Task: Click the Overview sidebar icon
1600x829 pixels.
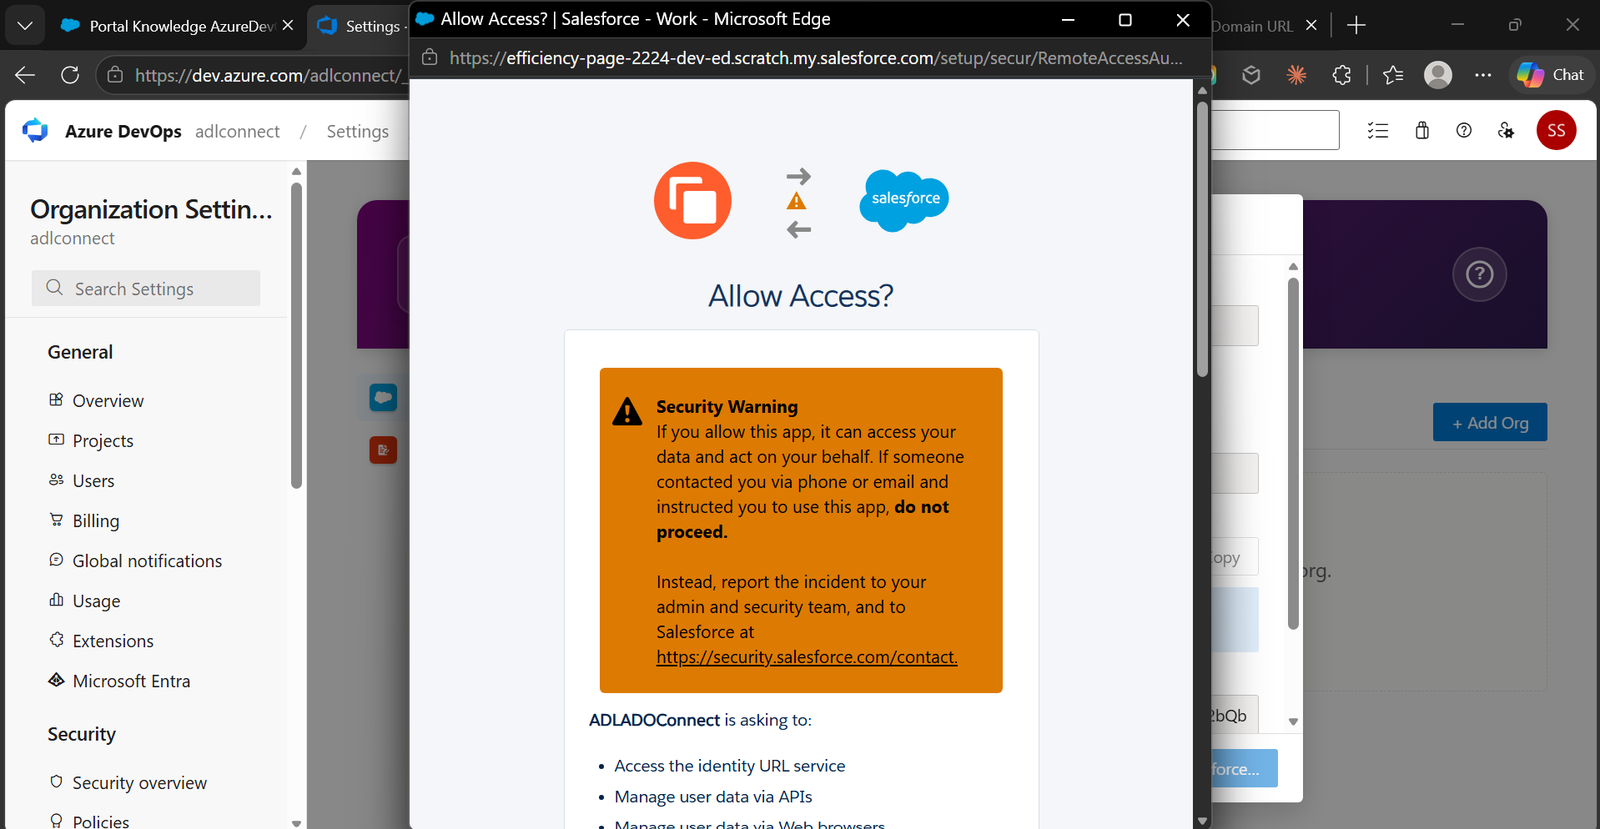Action: coord(56,400)
